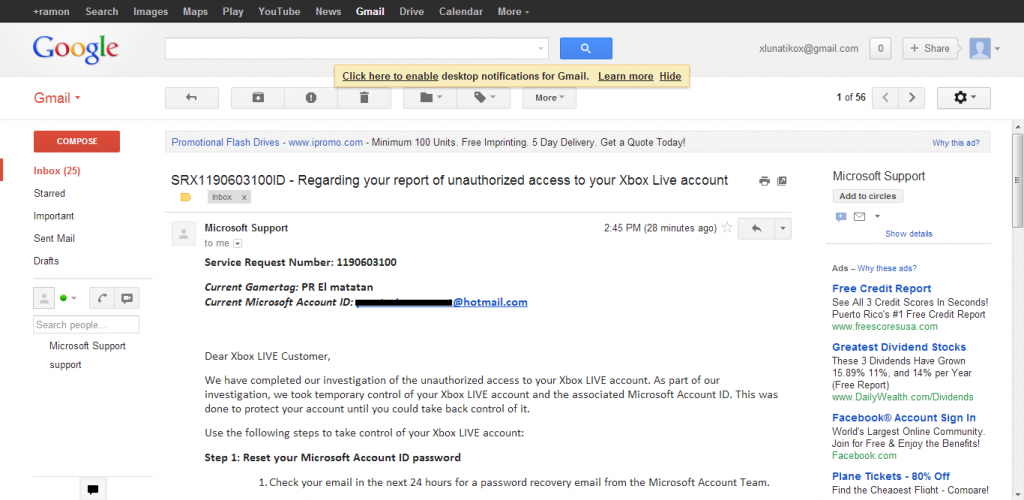Click the chat bubble icon at bottom left
1024x500 pixels.
coord(93,490)
